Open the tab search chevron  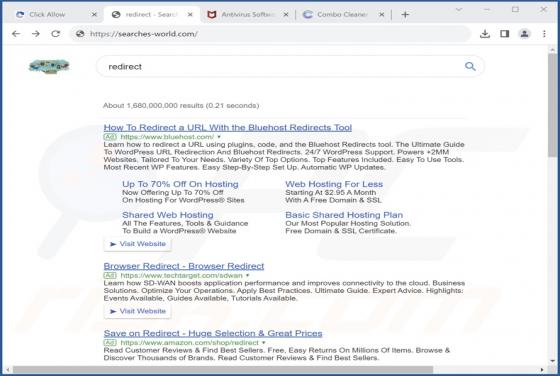(x=459, y=10)
